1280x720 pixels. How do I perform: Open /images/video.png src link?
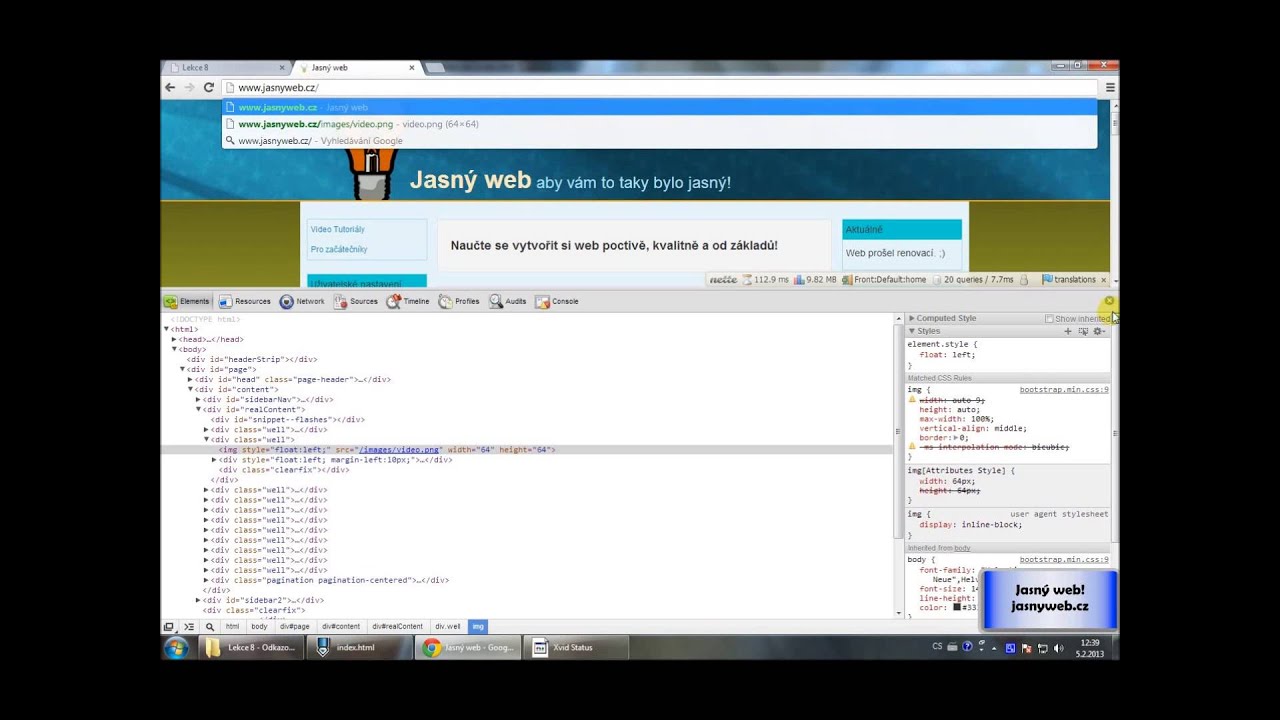coord(399,450)
